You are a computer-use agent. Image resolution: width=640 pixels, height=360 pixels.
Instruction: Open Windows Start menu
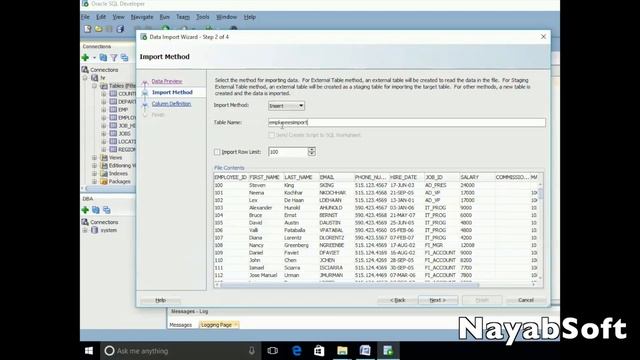point(89,351)
